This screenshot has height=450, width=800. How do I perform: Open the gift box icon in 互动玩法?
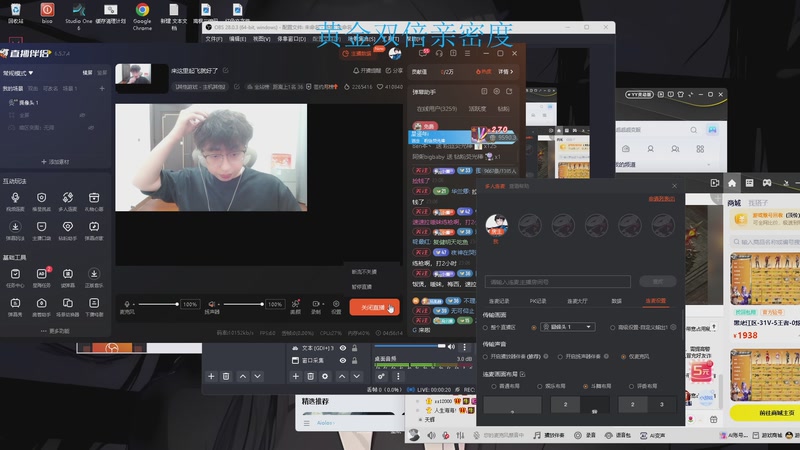pyautogui.click(x=94, y=197)
